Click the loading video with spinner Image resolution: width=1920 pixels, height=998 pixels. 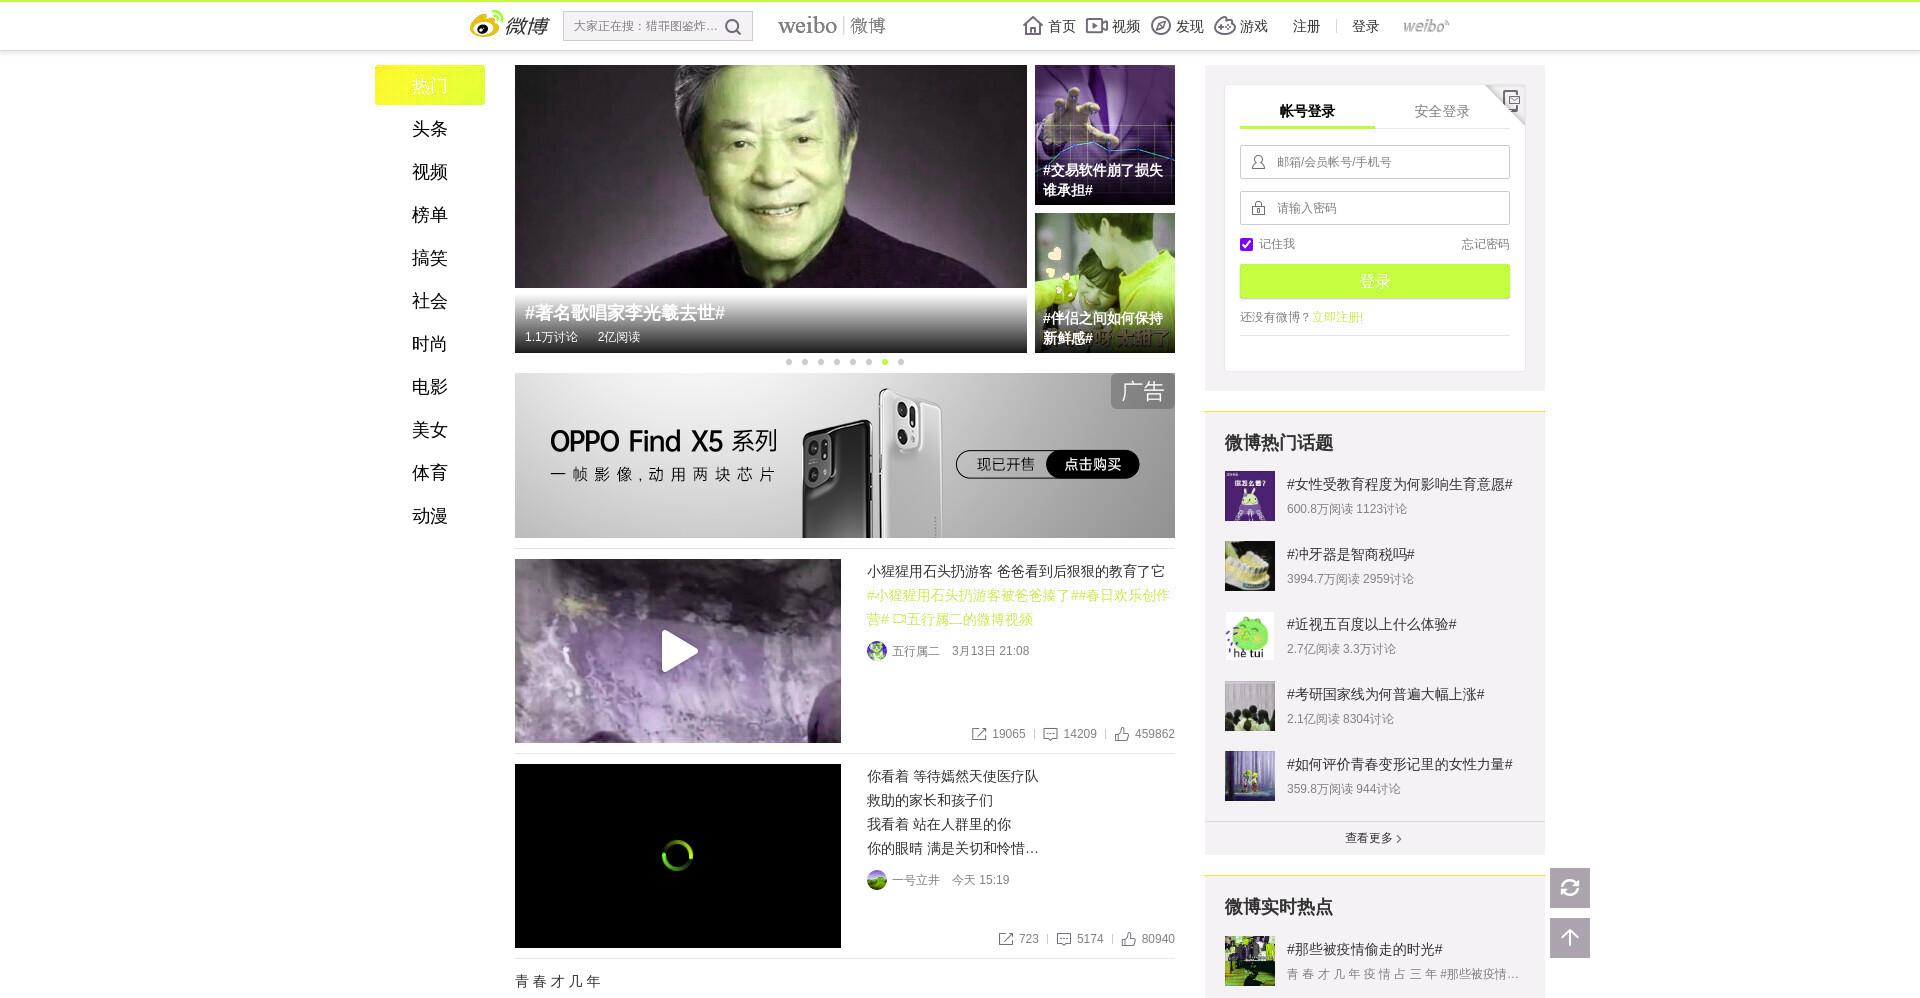coord(678,856)
